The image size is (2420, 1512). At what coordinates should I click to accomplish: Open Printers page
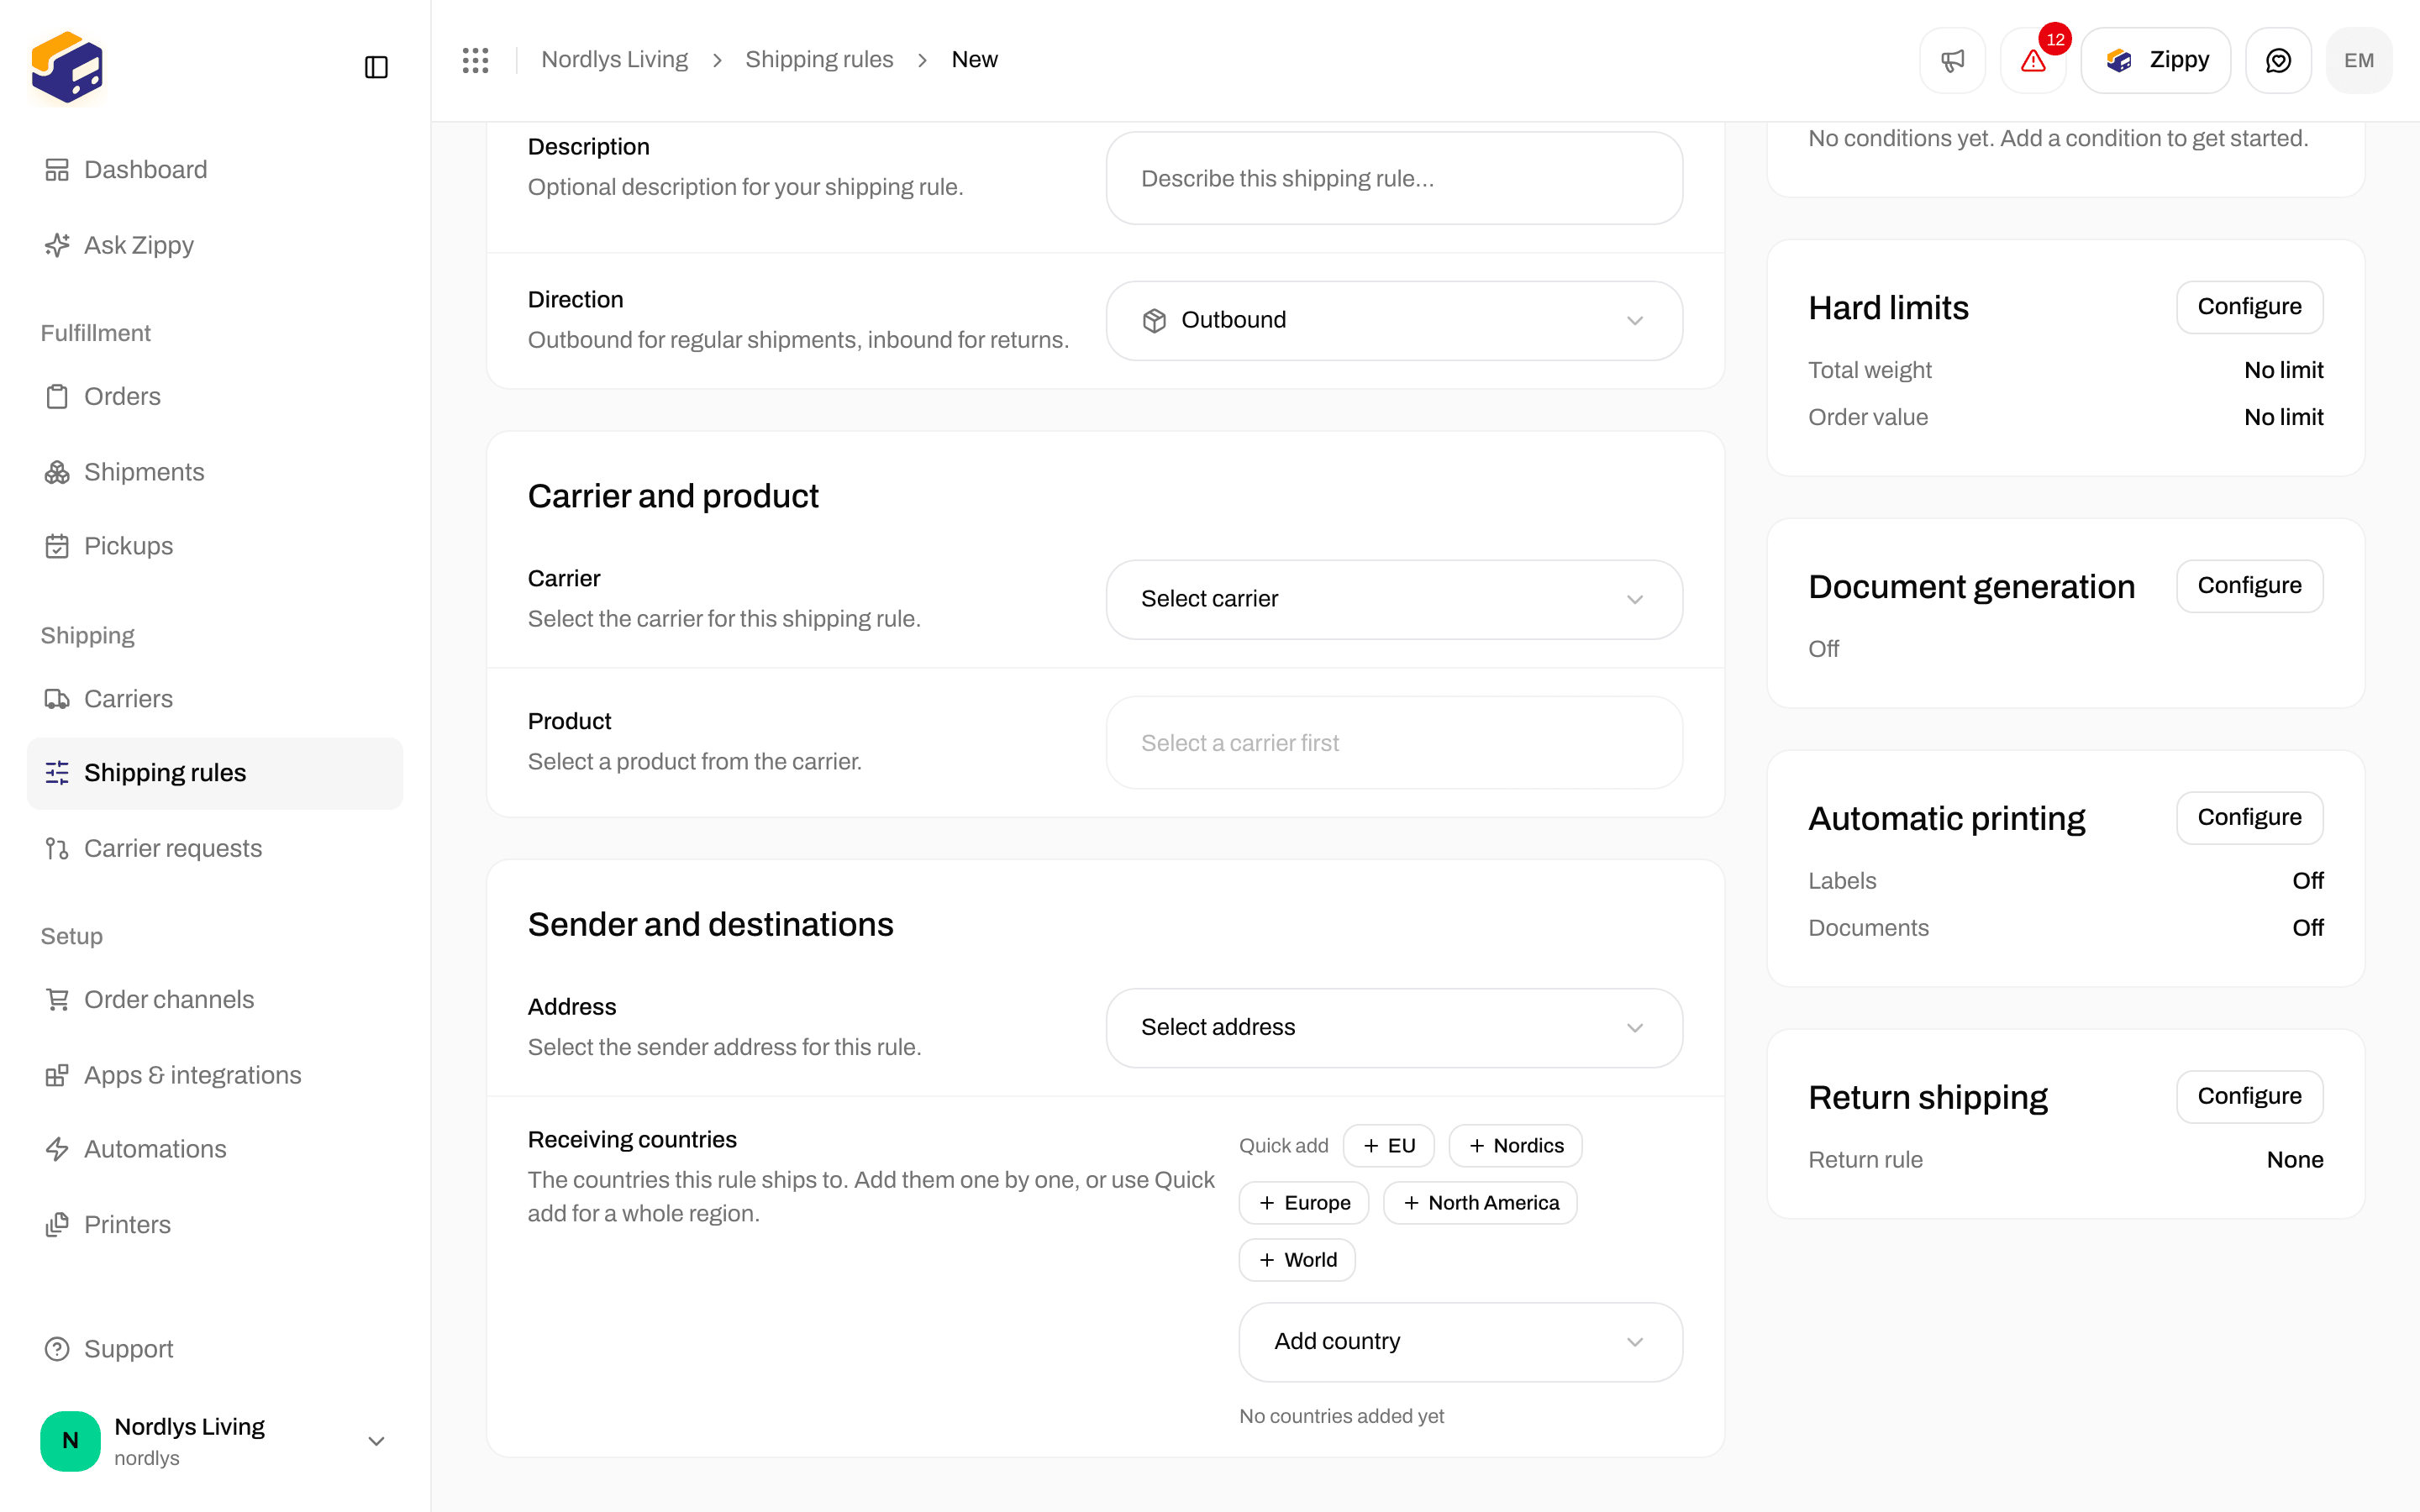[215, 1225]
